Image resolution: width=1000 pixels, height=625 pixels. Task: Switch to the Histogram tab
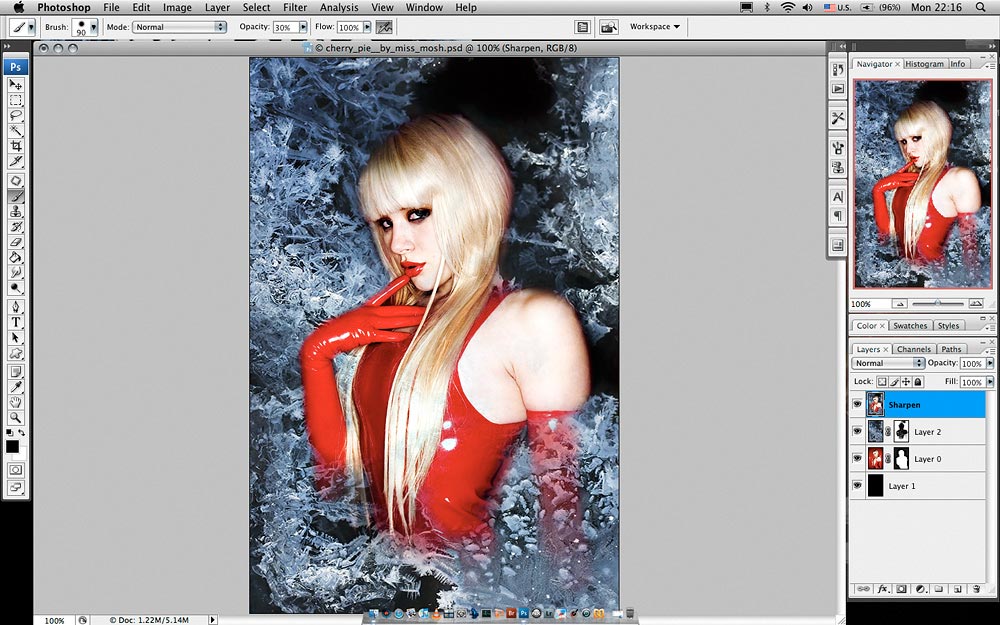pyautogui.click(x=924, y=64)
